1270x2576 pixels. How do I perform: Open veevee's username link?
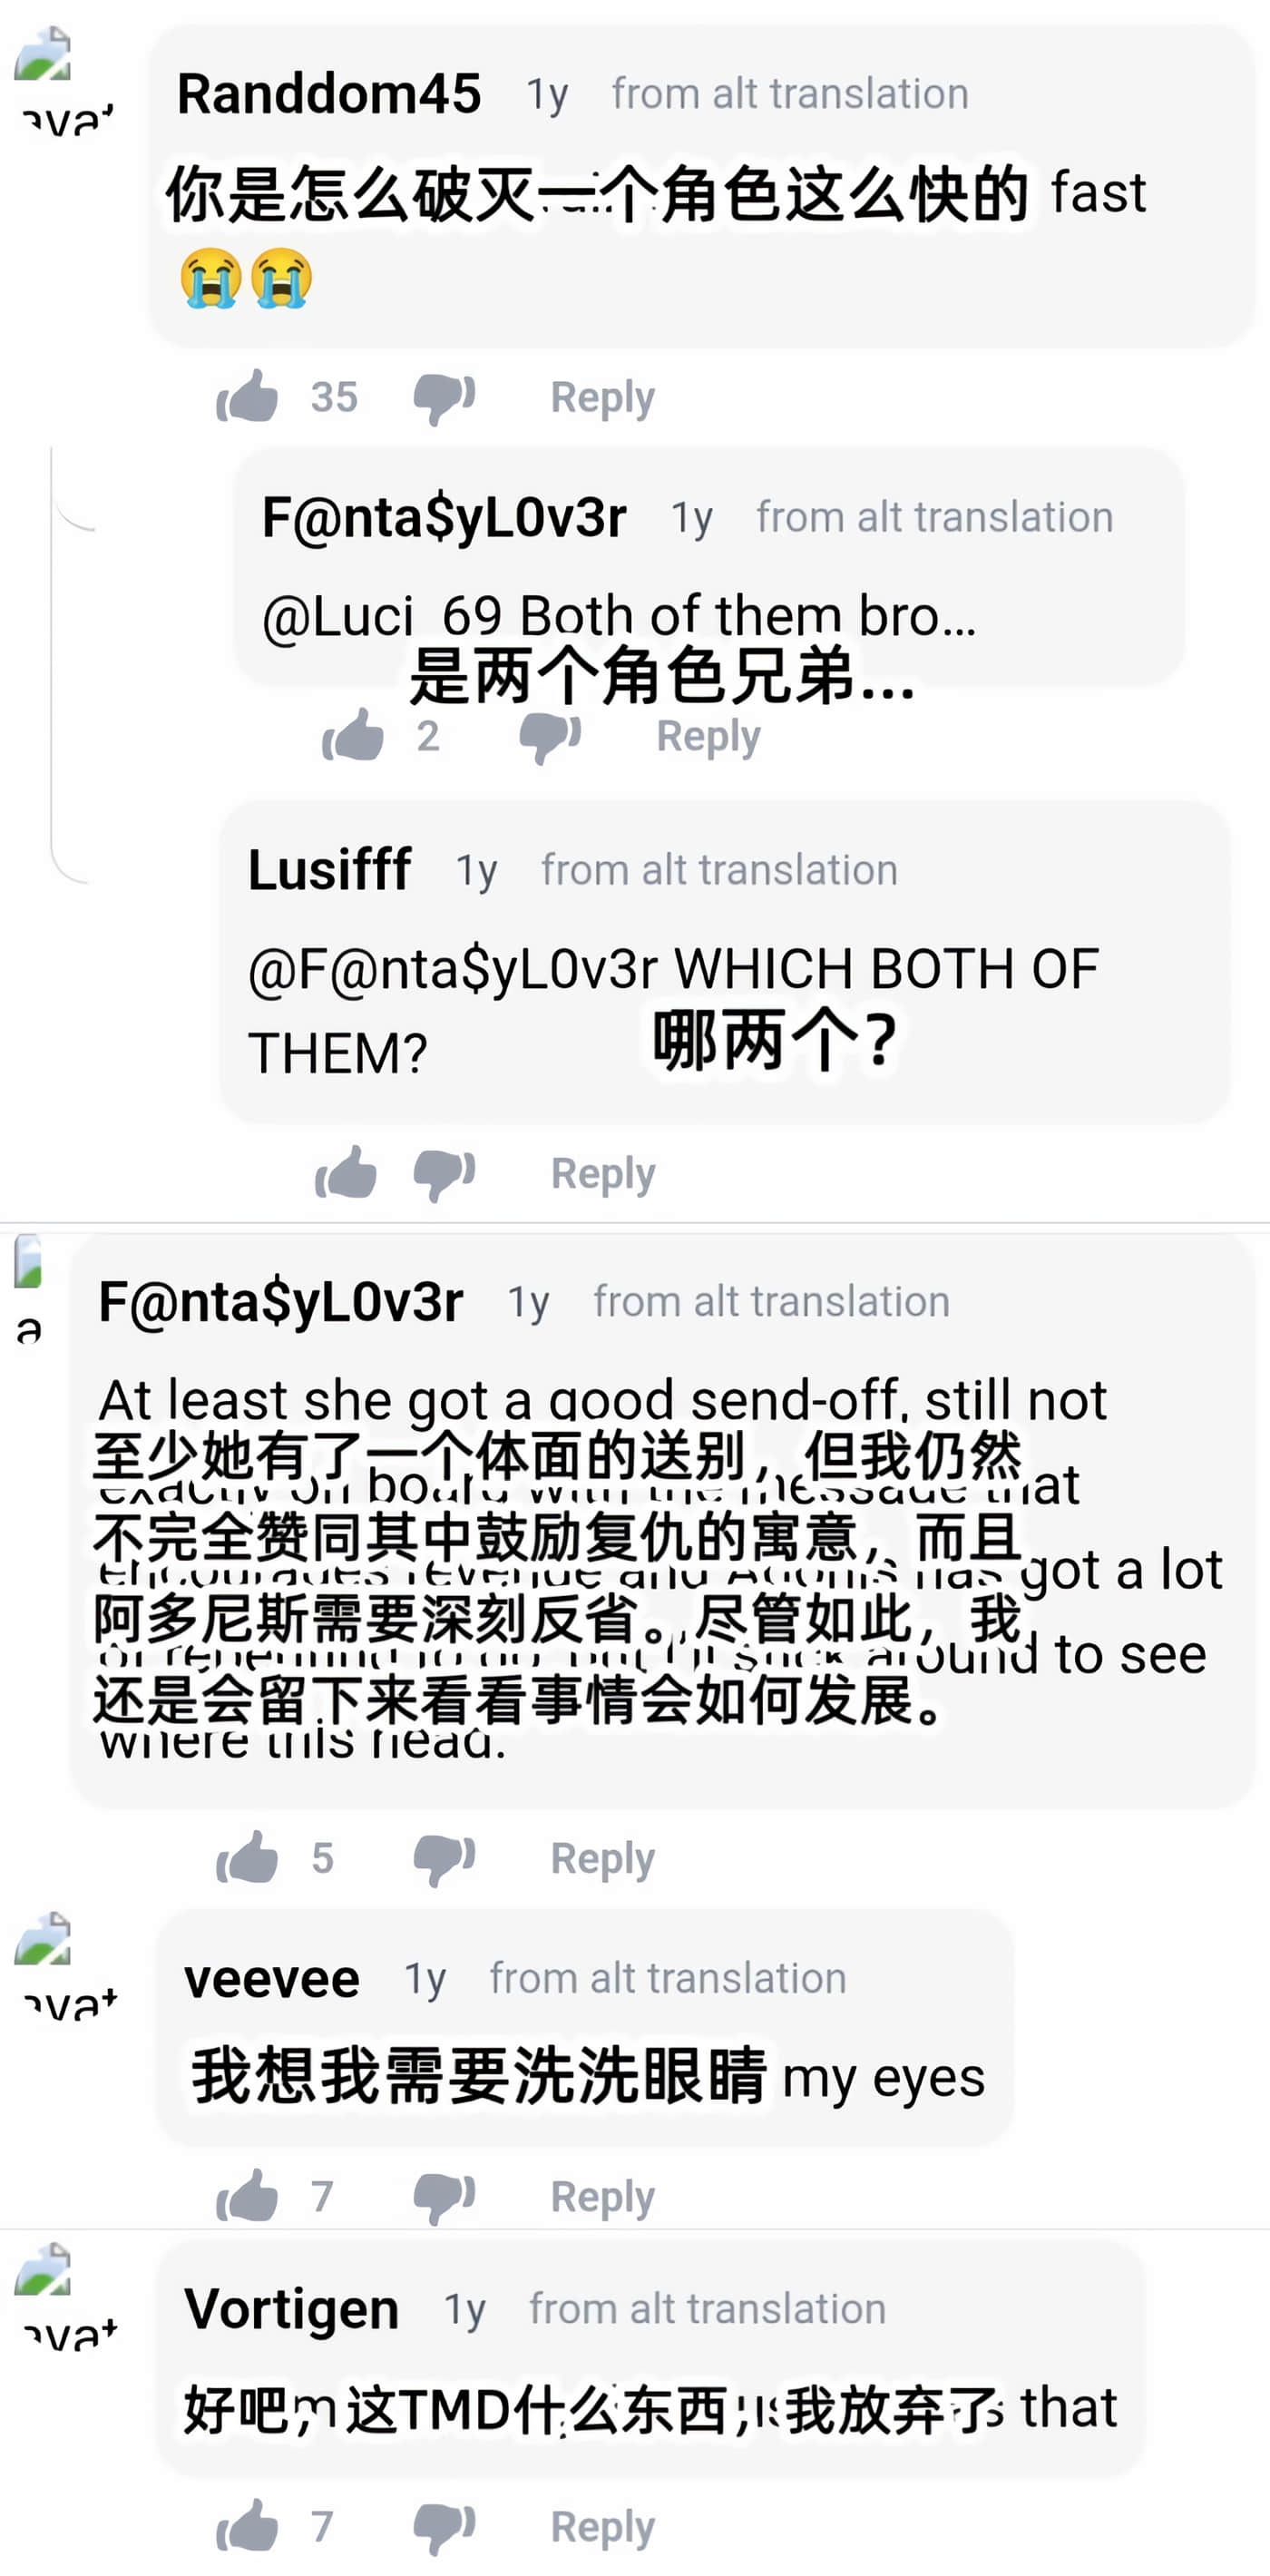tap(271, 1978)
